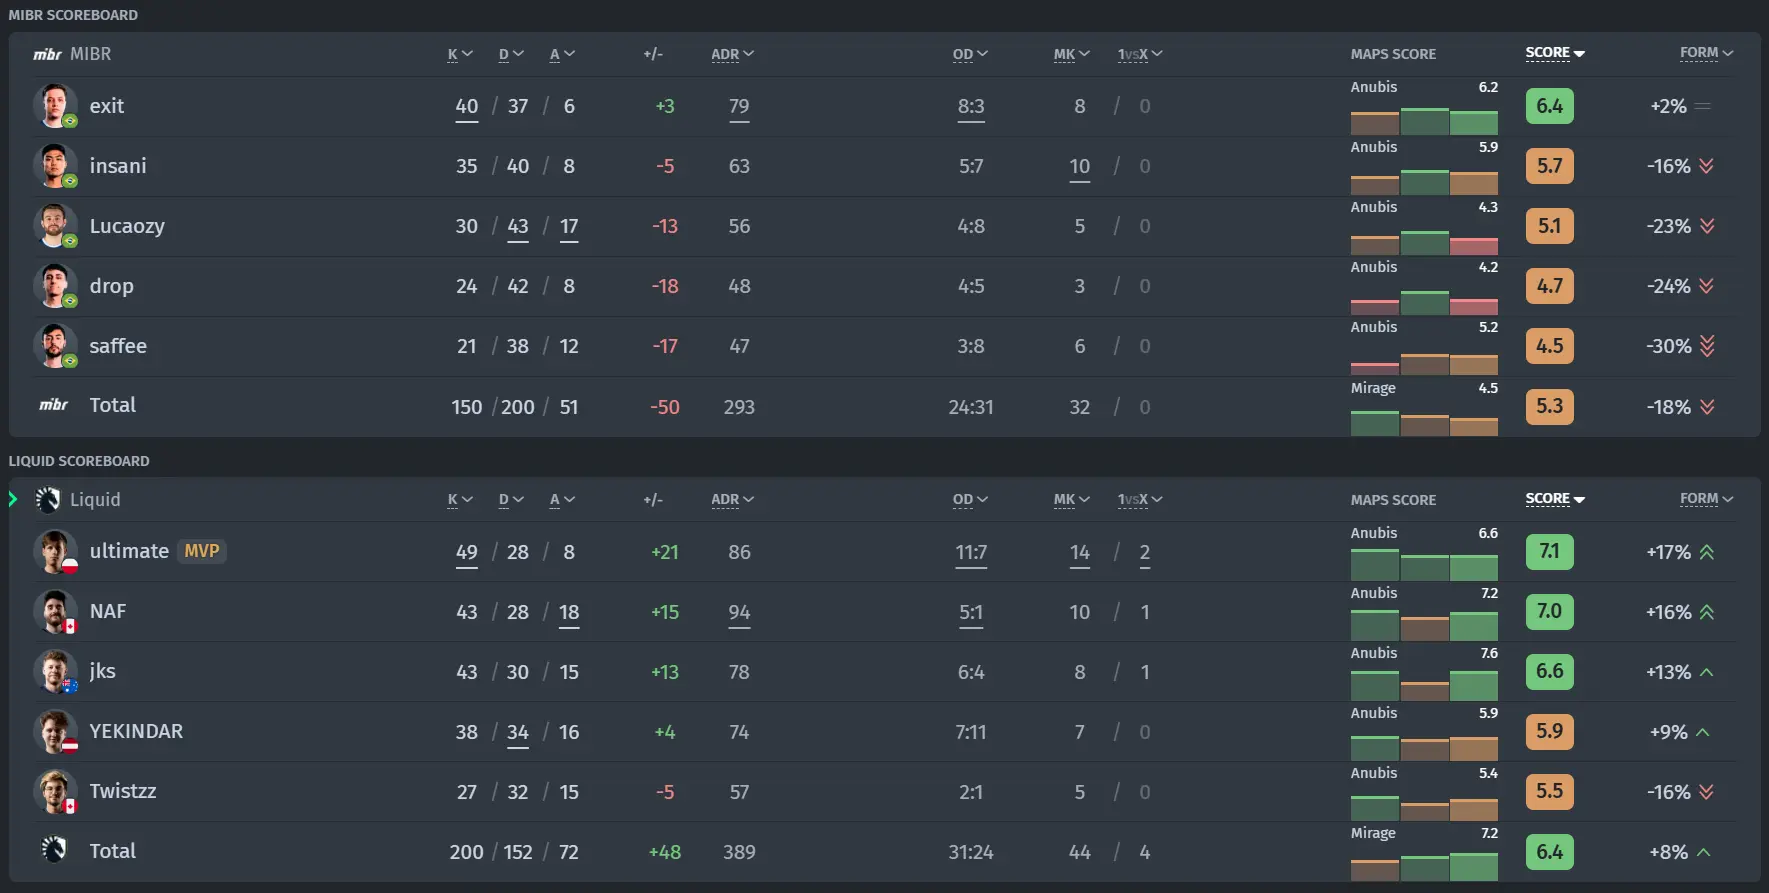This screenshot has width=1769, height=893.
Task: Click MIBR total plus-minus value -50
Action: point(665,407)
